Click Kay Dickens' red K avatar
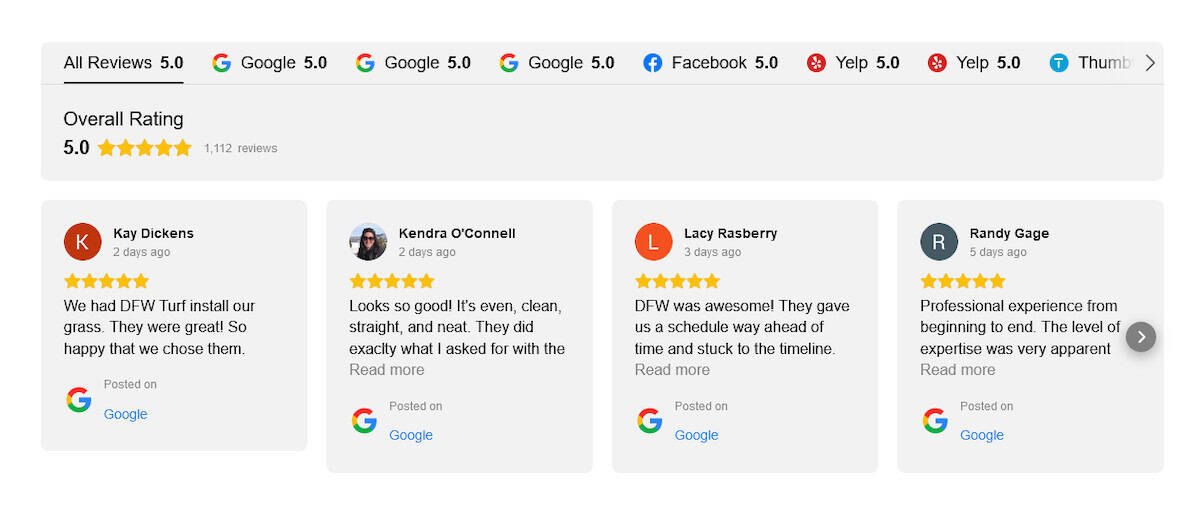This screenshot has width=1200, height=514. coord(82,242)
